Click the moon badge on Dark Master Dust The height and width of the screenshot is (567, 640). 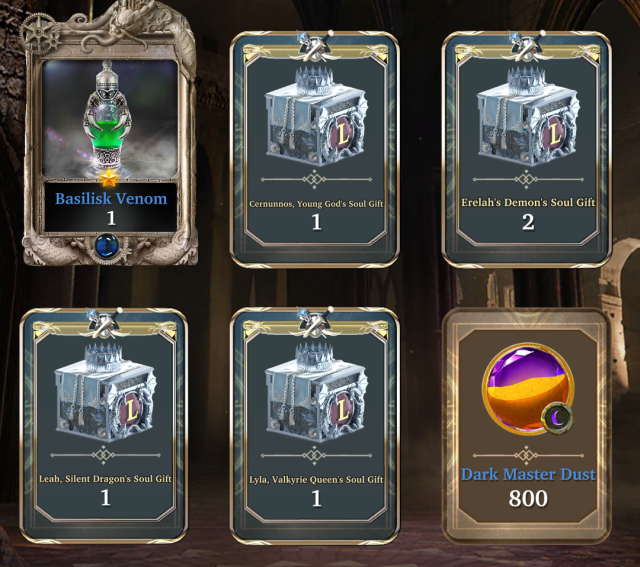coord(557,418)
